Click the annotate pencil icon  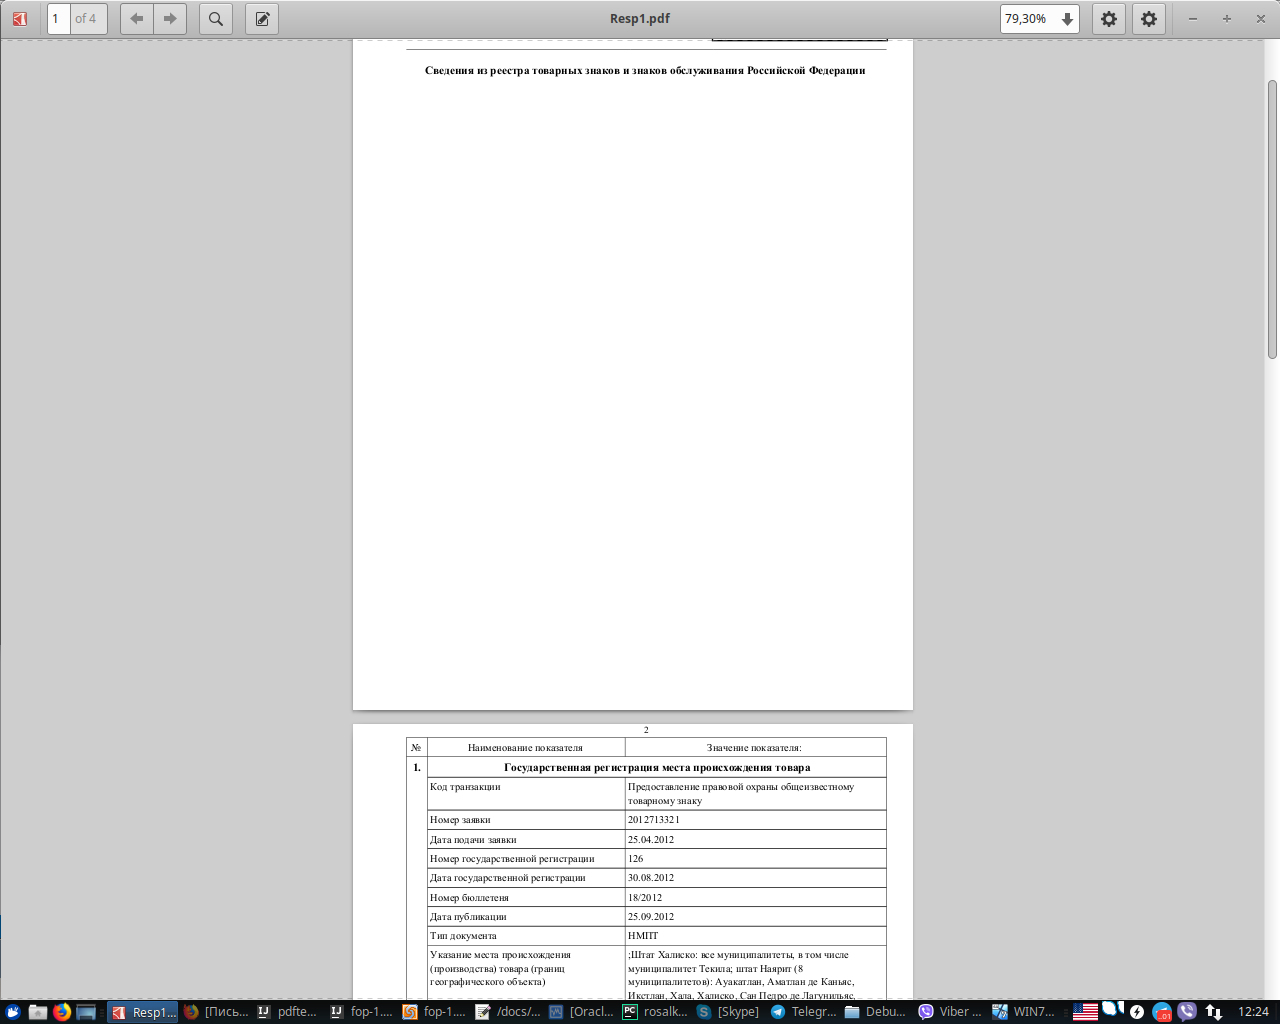pos(262,19)
